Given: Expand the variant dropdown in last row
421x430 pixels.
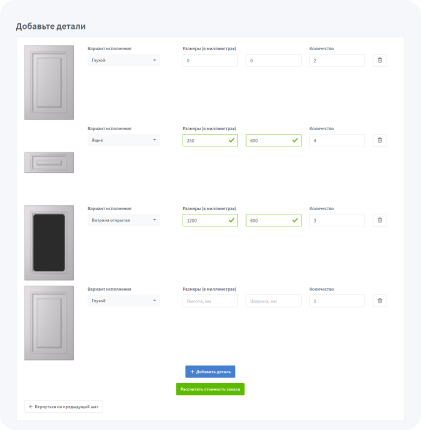Looking at the screenshot, I should 124,301.
